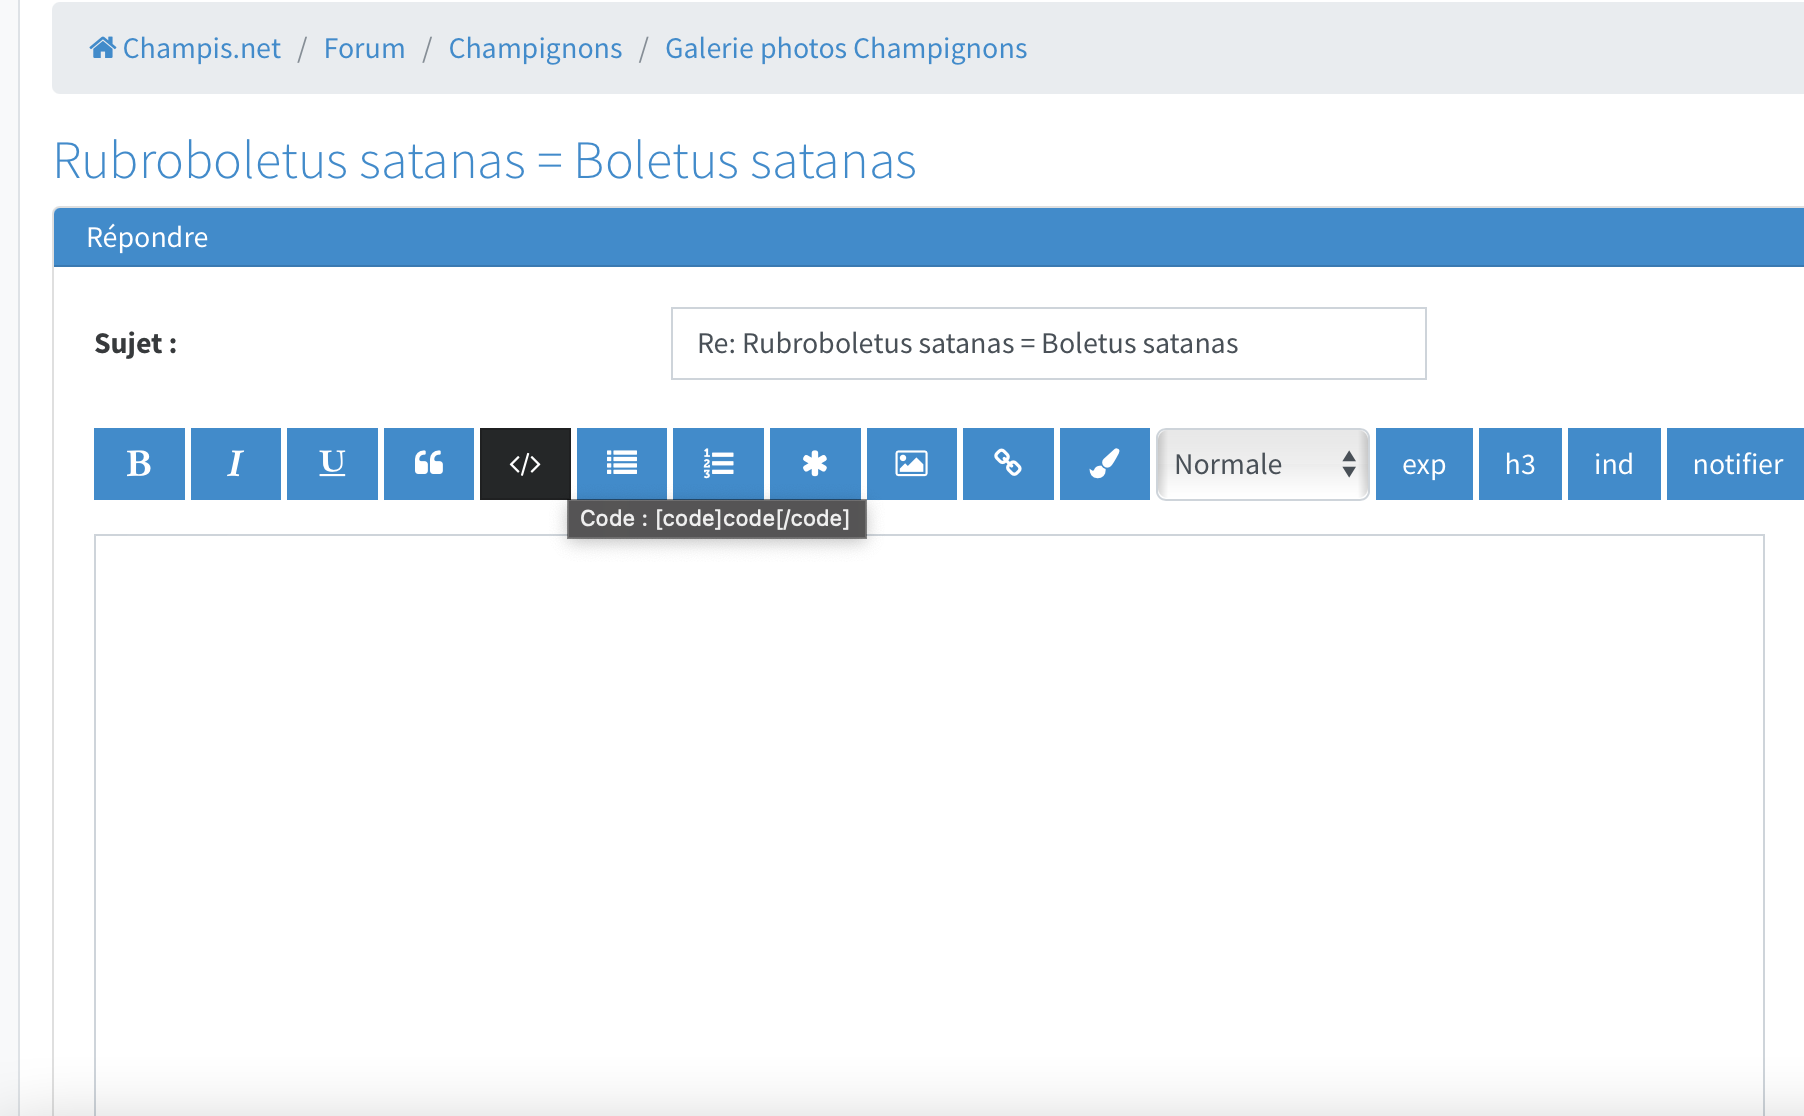1804x1116 pixels.
Task: Insert an image tag
Action: point(911,464)
